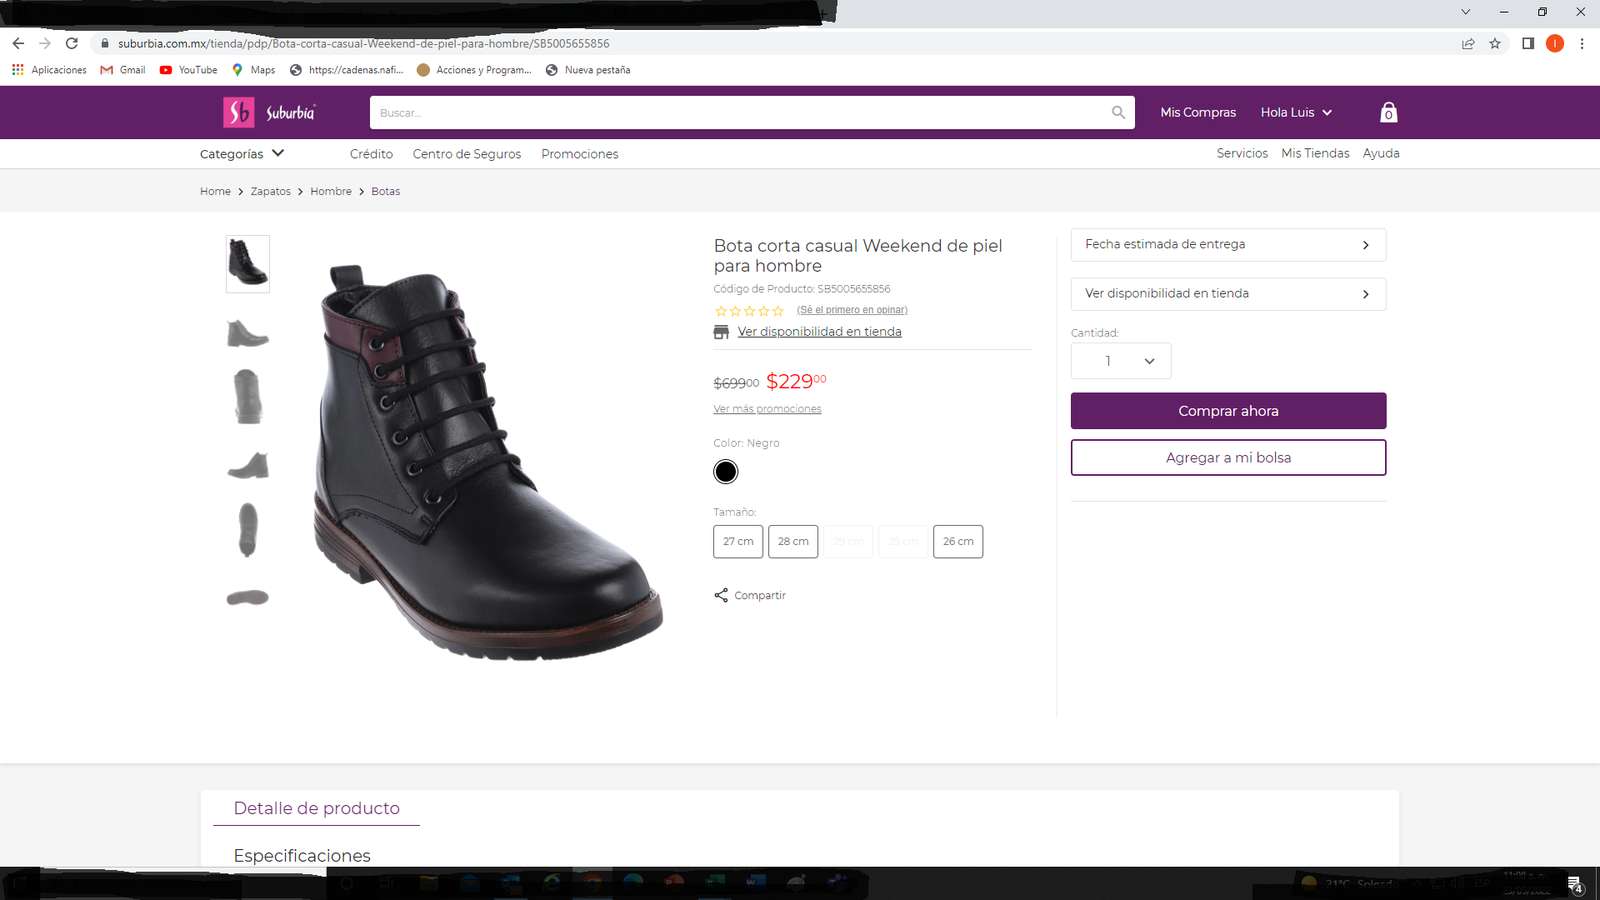Click the five-star rating
The width and height of the screenshot is (1600, 900).
pos(749,311)
